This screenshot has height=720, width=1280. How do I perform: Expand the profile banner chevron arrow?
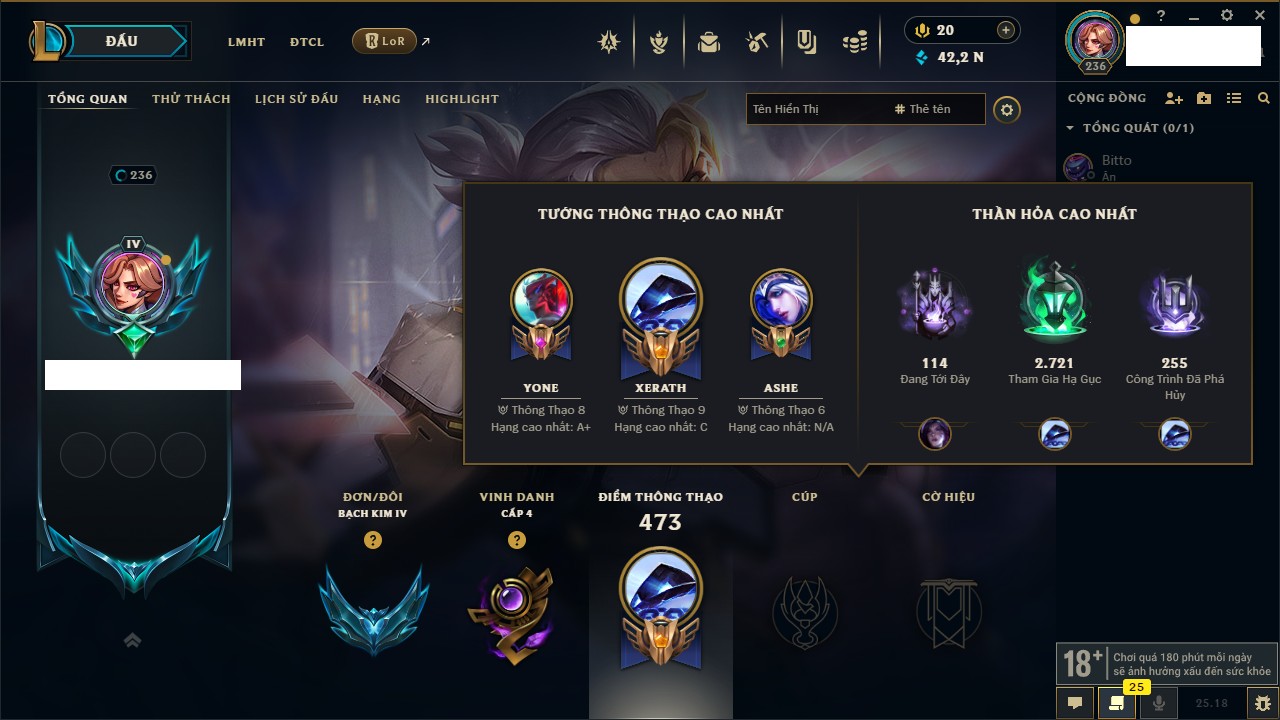(x=133, y=640)
